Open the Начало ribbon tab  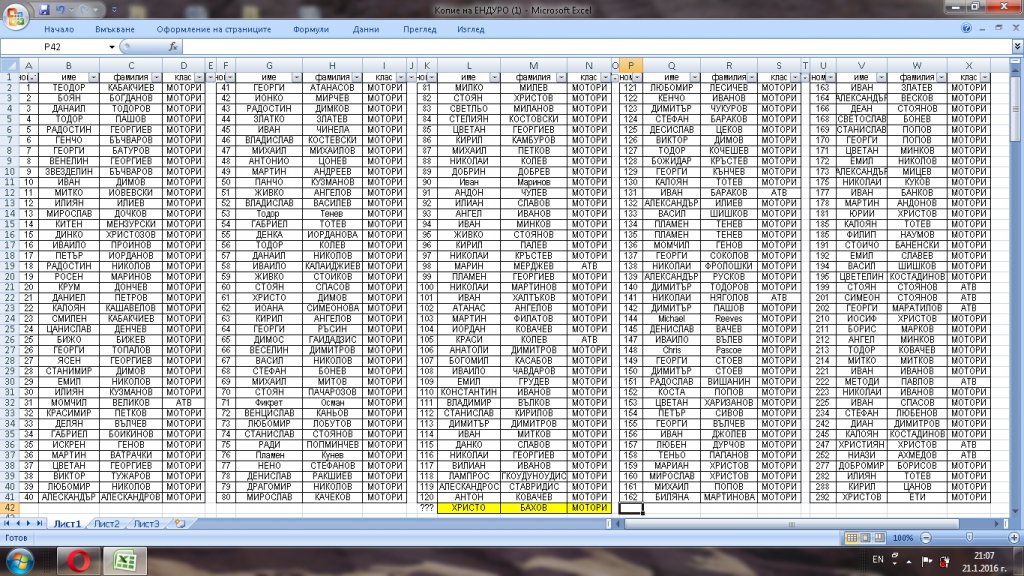(59, 29)
